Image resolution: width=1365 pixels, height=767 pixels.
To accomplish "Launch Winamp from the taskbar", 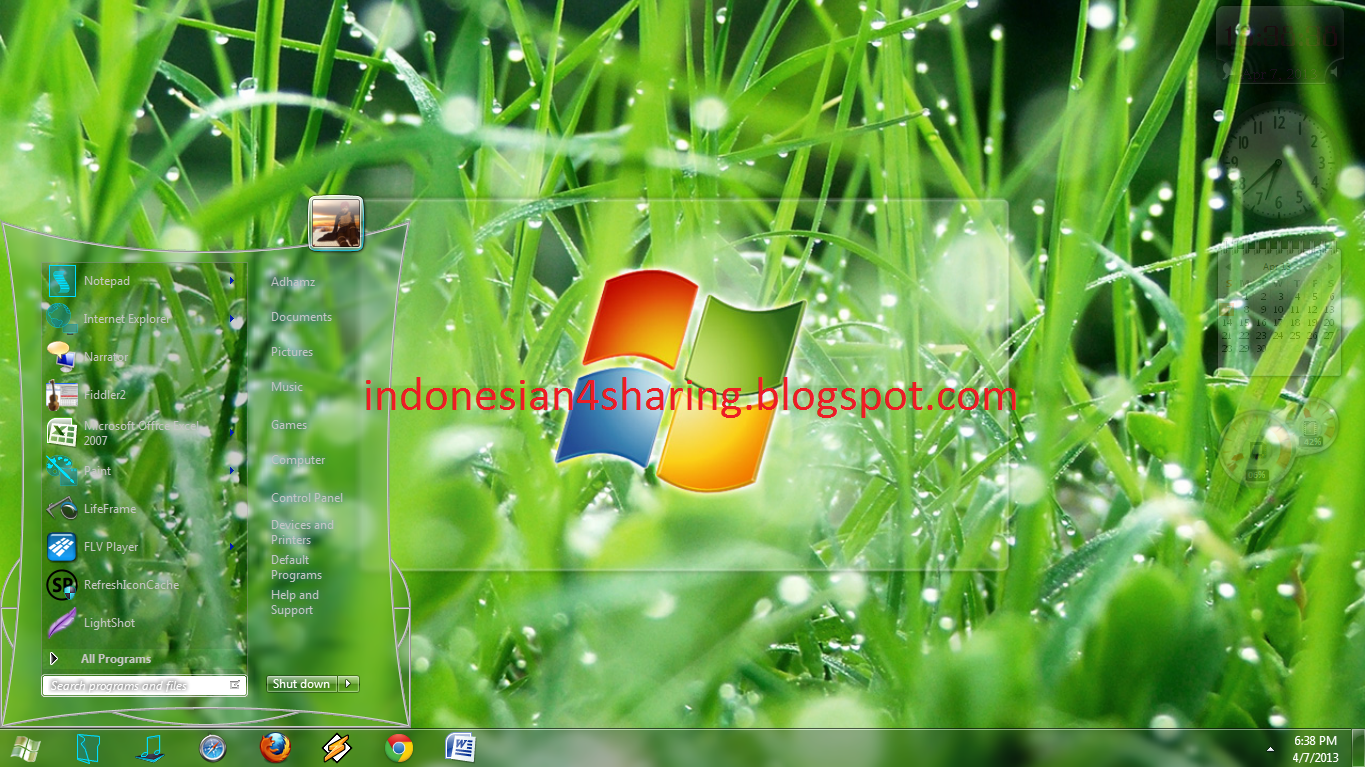I will click(336, 748).
